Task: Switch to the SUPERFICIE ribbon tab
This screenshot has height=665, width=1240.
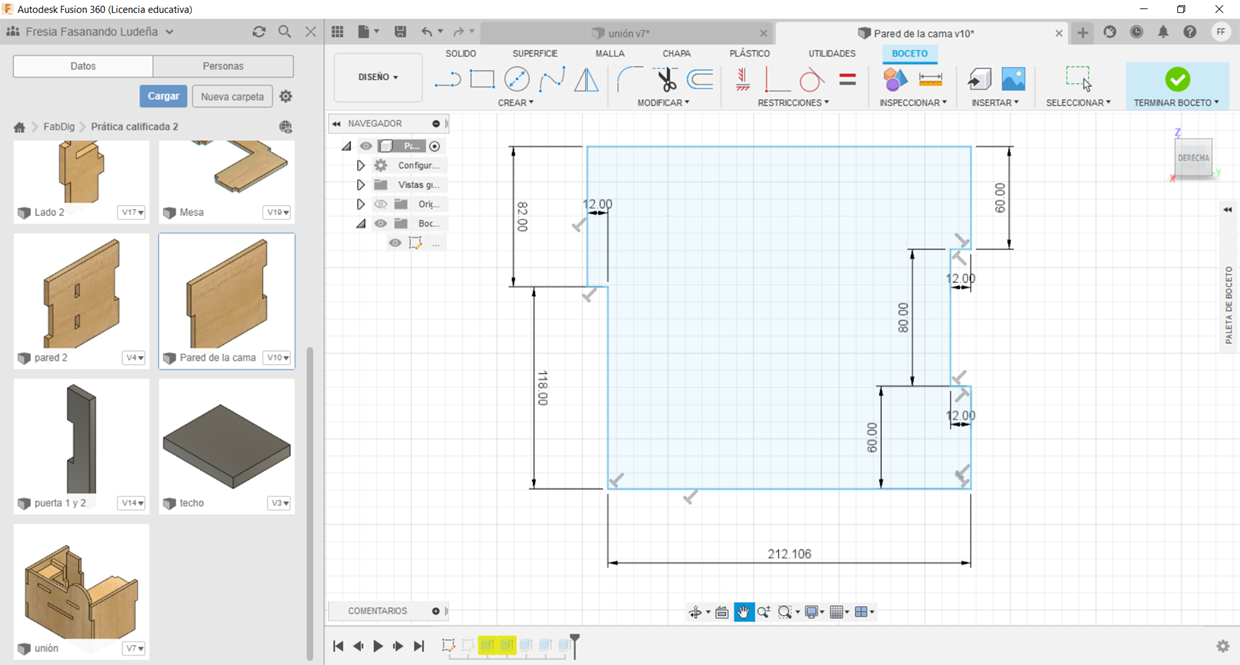Action: pos(535,53)
